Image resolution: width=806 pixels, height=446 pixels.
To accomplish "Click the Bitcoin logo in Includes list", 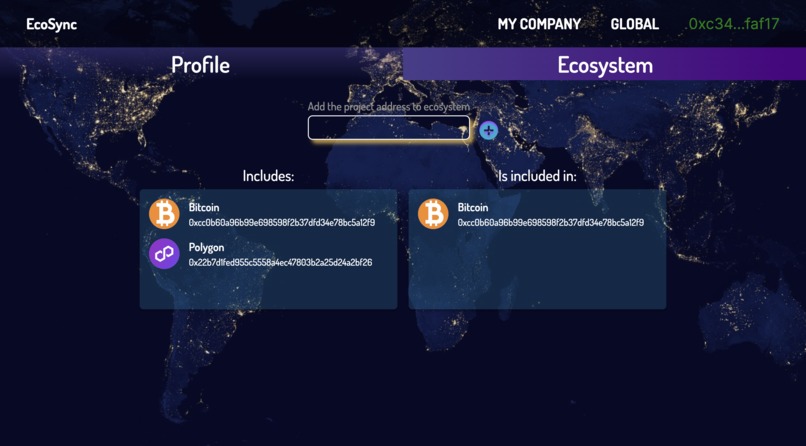I will tap(164, 214).
